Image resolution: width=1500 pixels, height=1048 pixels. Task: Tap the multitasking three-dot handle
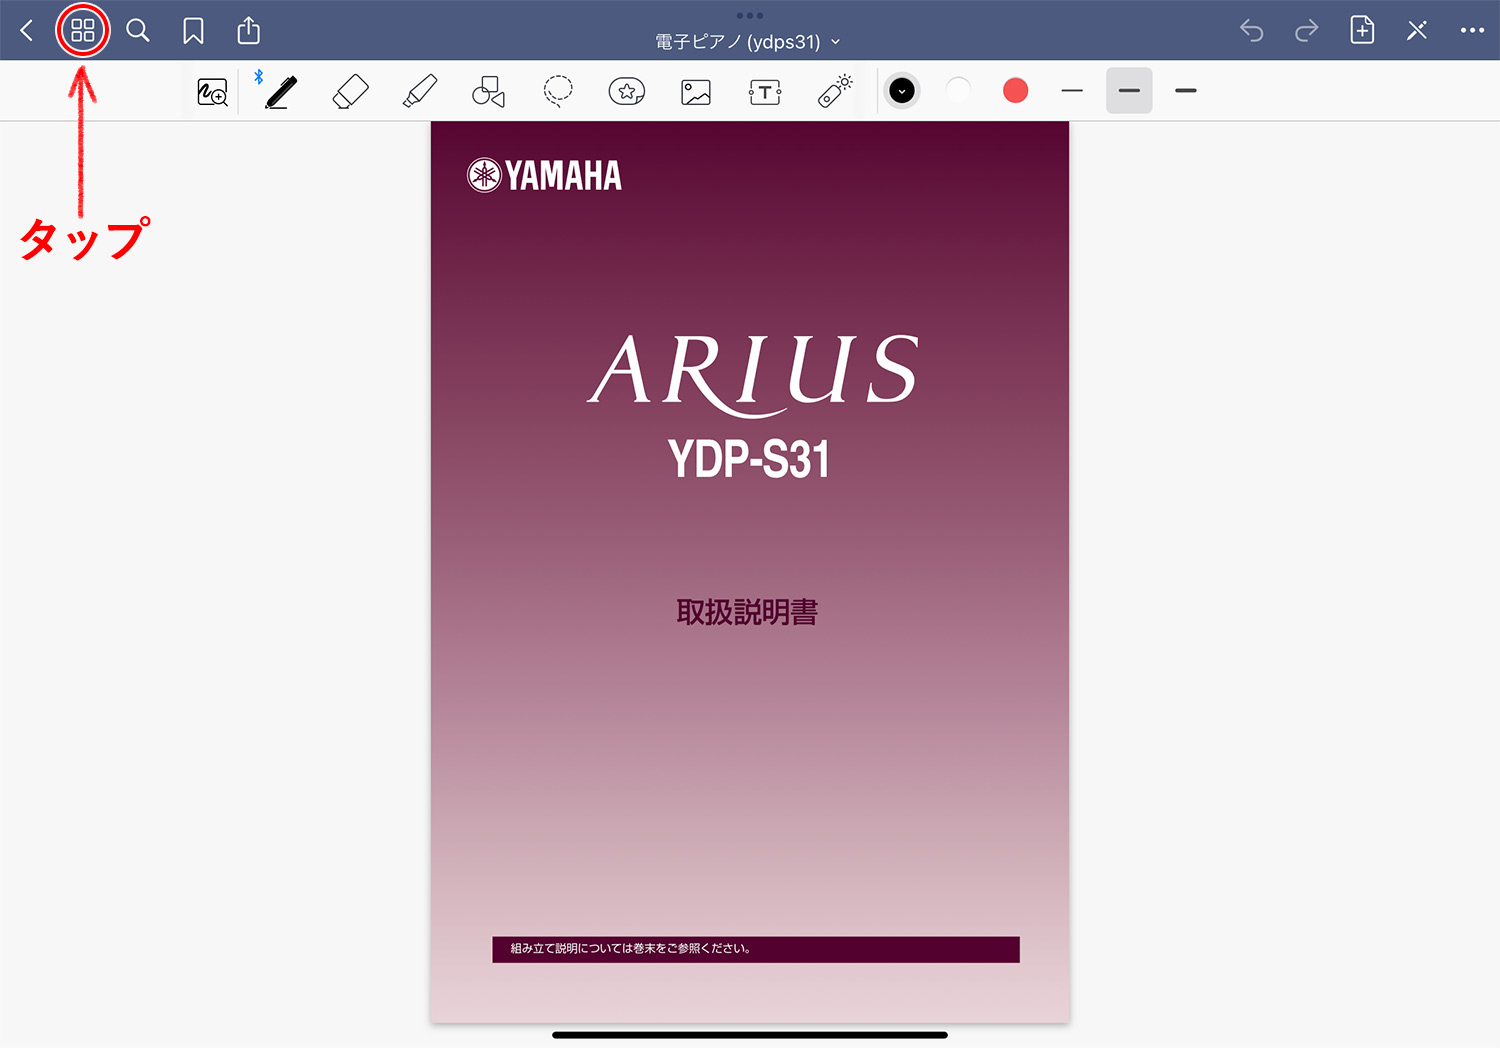pos(749,15)
